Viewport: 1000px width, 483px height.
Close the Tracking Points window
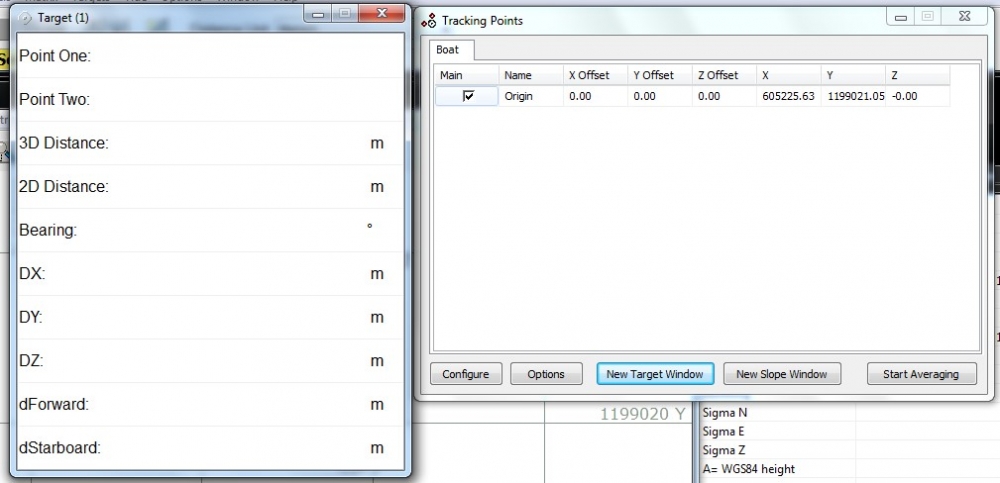965,17
